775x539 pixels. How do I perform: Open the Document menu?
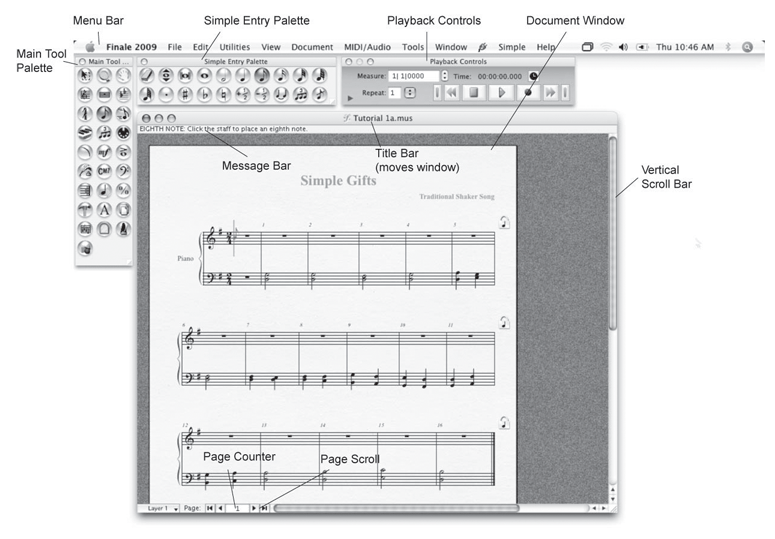pos(312,47)
